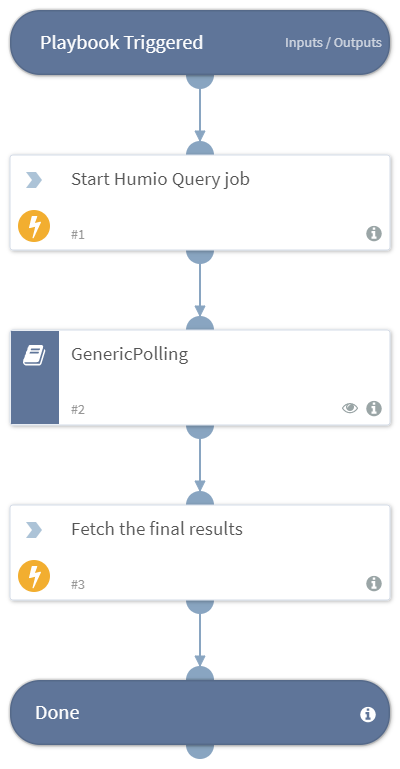Click connector dot below the Done node

coord(200,751)
